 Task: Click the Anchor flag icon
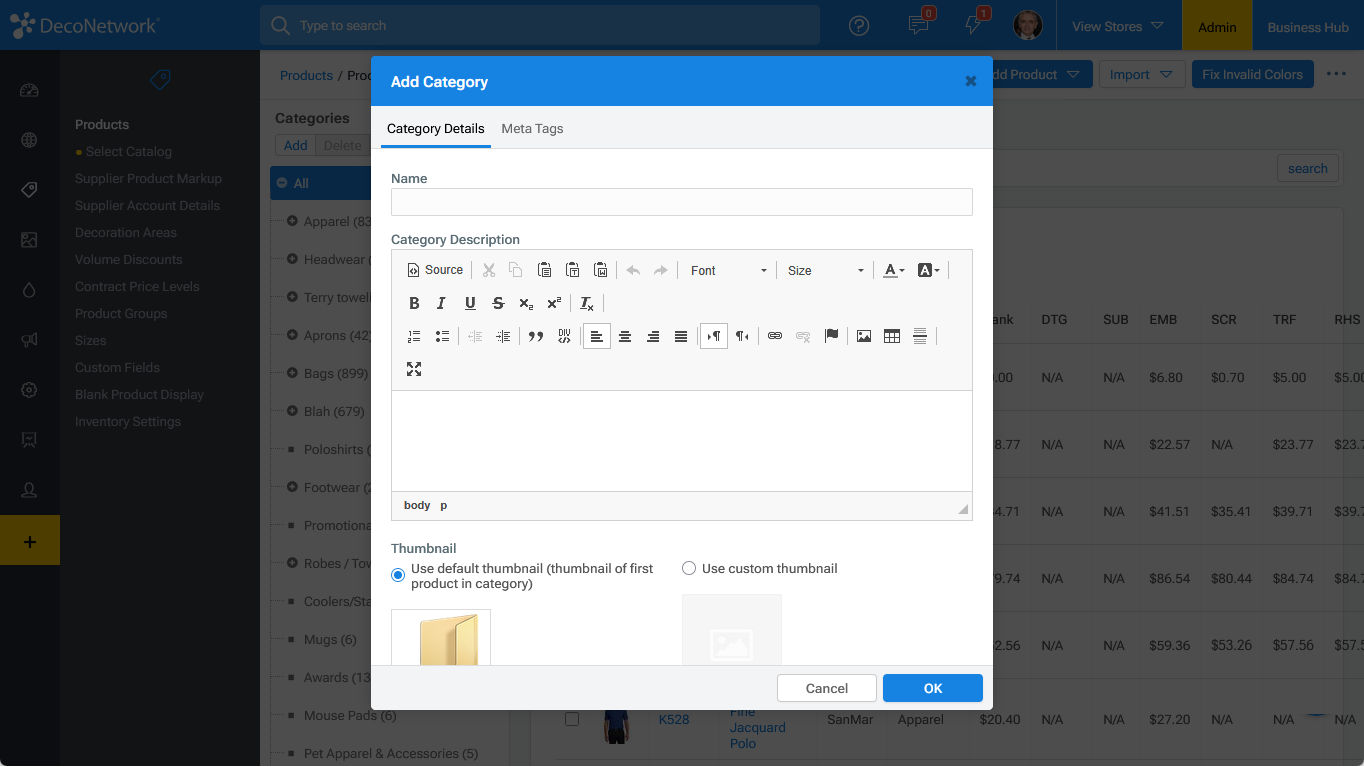(x=831, y=336)
